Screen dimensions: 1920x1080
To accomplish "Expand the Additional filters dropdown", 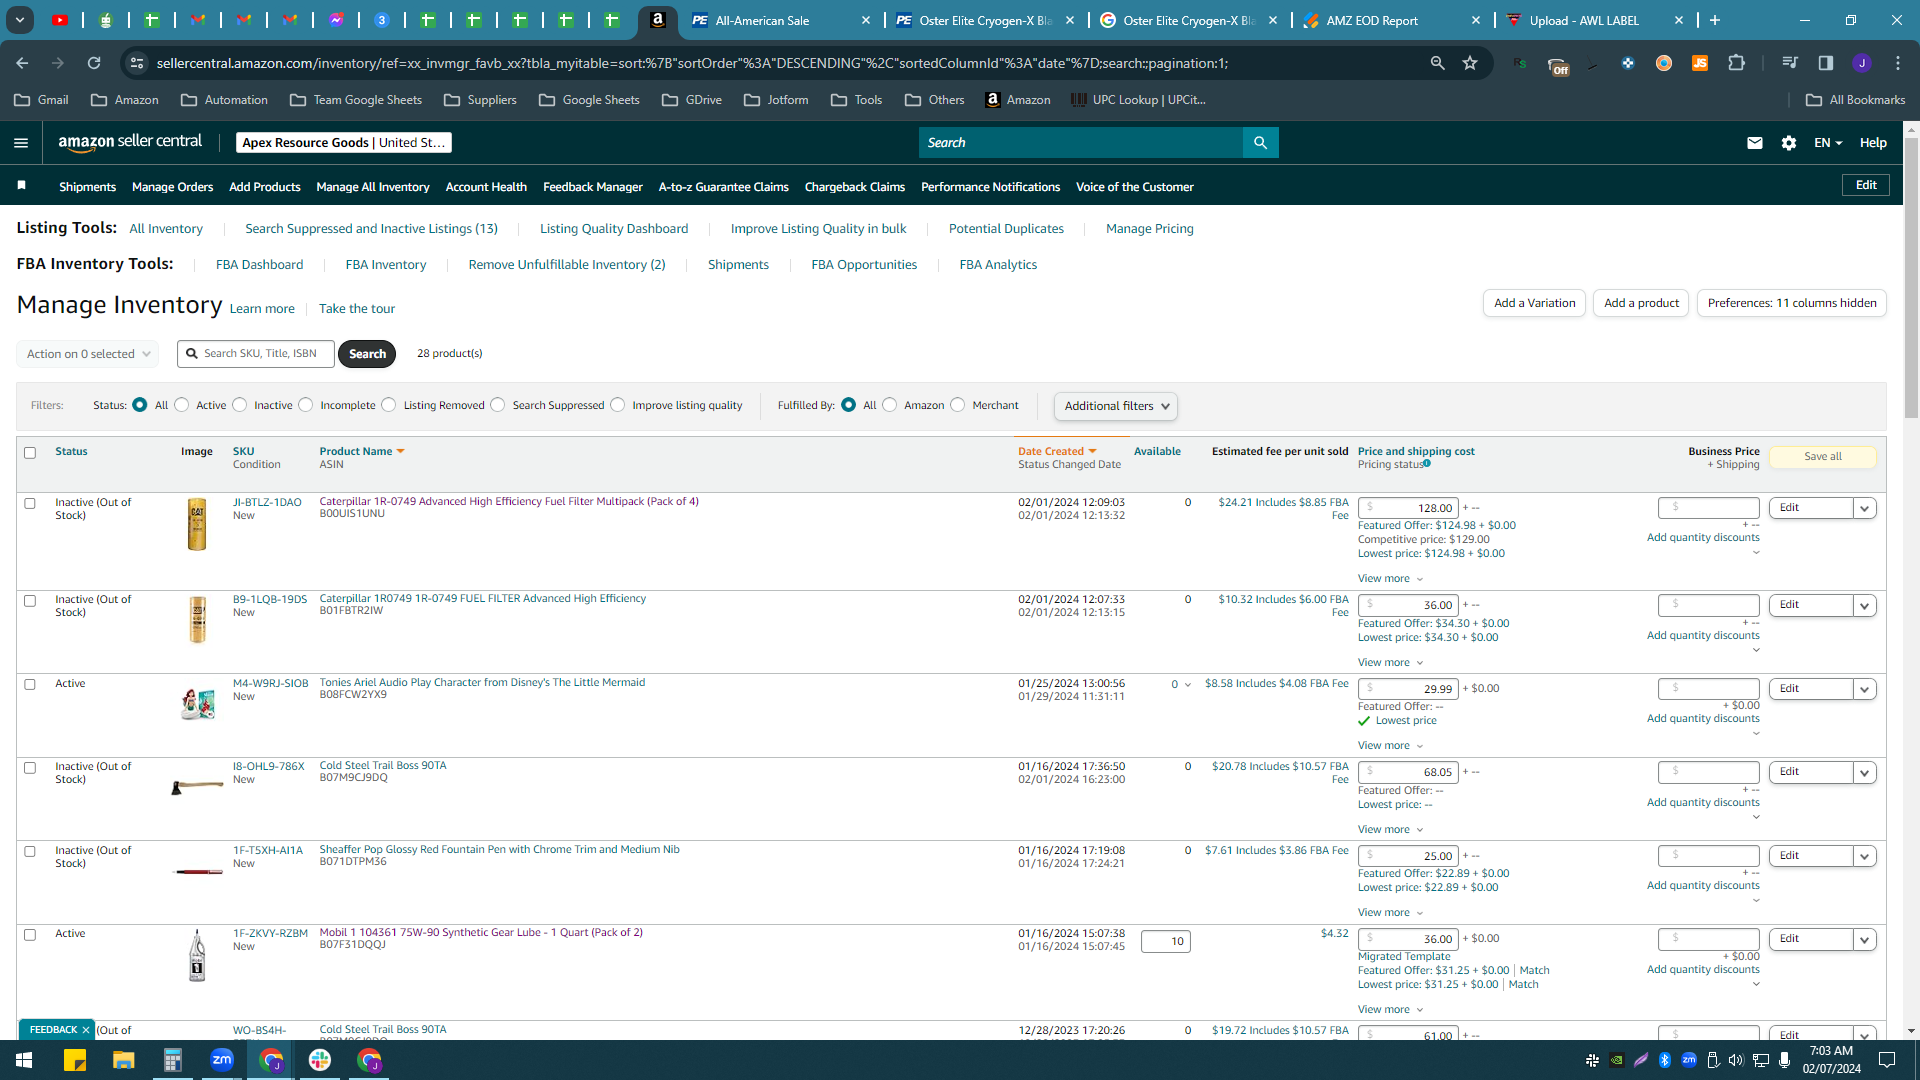I will pyautogui.click(x=1115, y=406).
